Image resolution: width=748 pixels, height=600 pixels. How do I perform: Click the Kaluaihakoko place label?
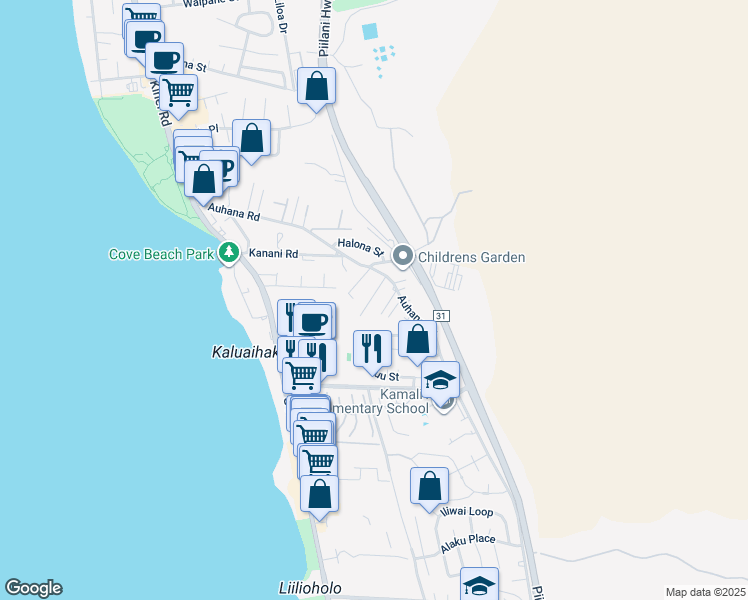pos(244,352)
